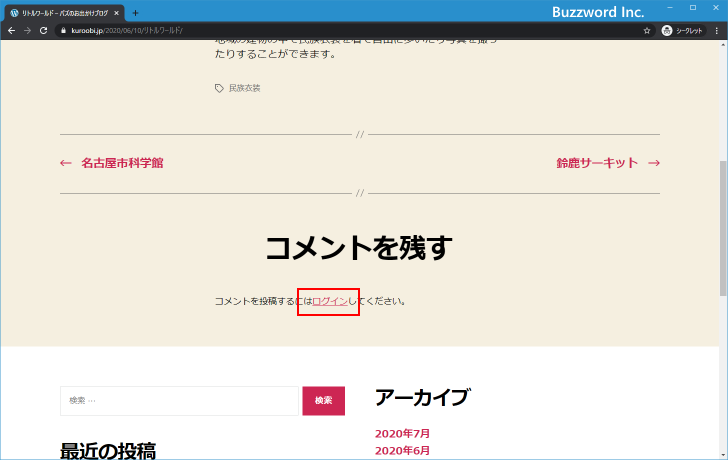Click the page vertical scrollbar thumb

pos(723,228)
